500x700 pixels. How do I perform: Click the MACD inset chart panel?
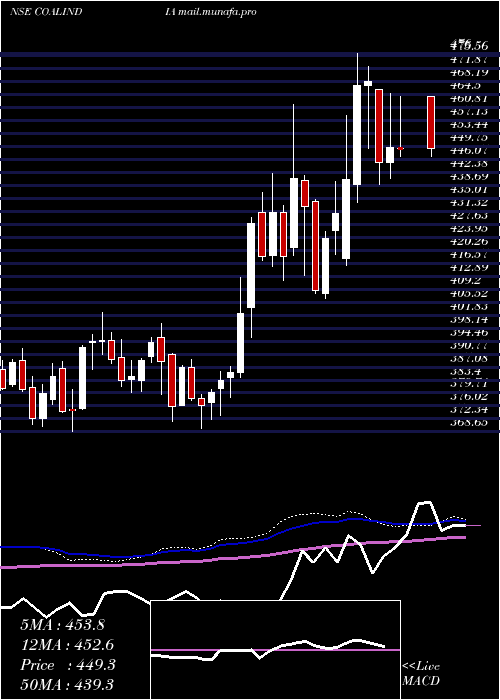click(x=275, y=650)
